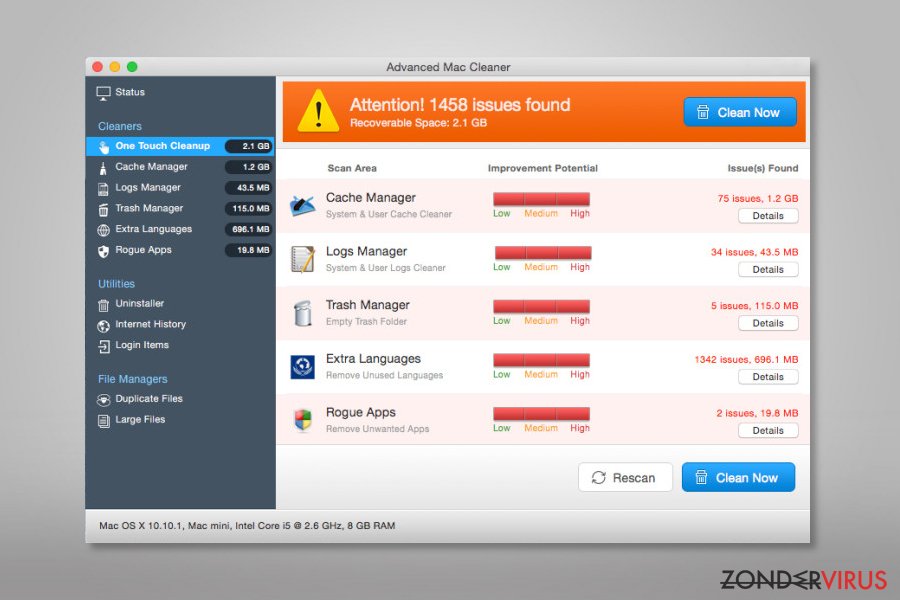The height and width of the screenshot is (600, 900).
Task: Click the 'Scan Area' column header
Action: coord(352,168)
